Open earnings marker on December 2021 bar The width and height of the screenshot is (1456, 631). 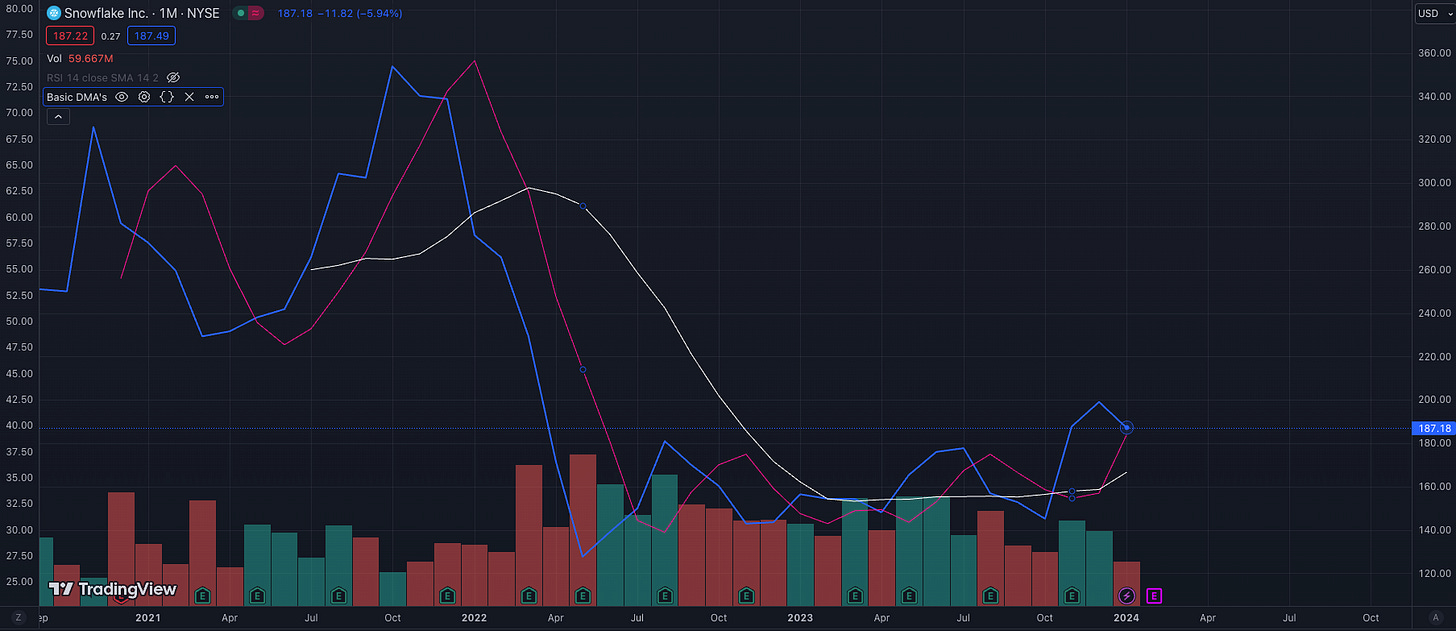447,596
